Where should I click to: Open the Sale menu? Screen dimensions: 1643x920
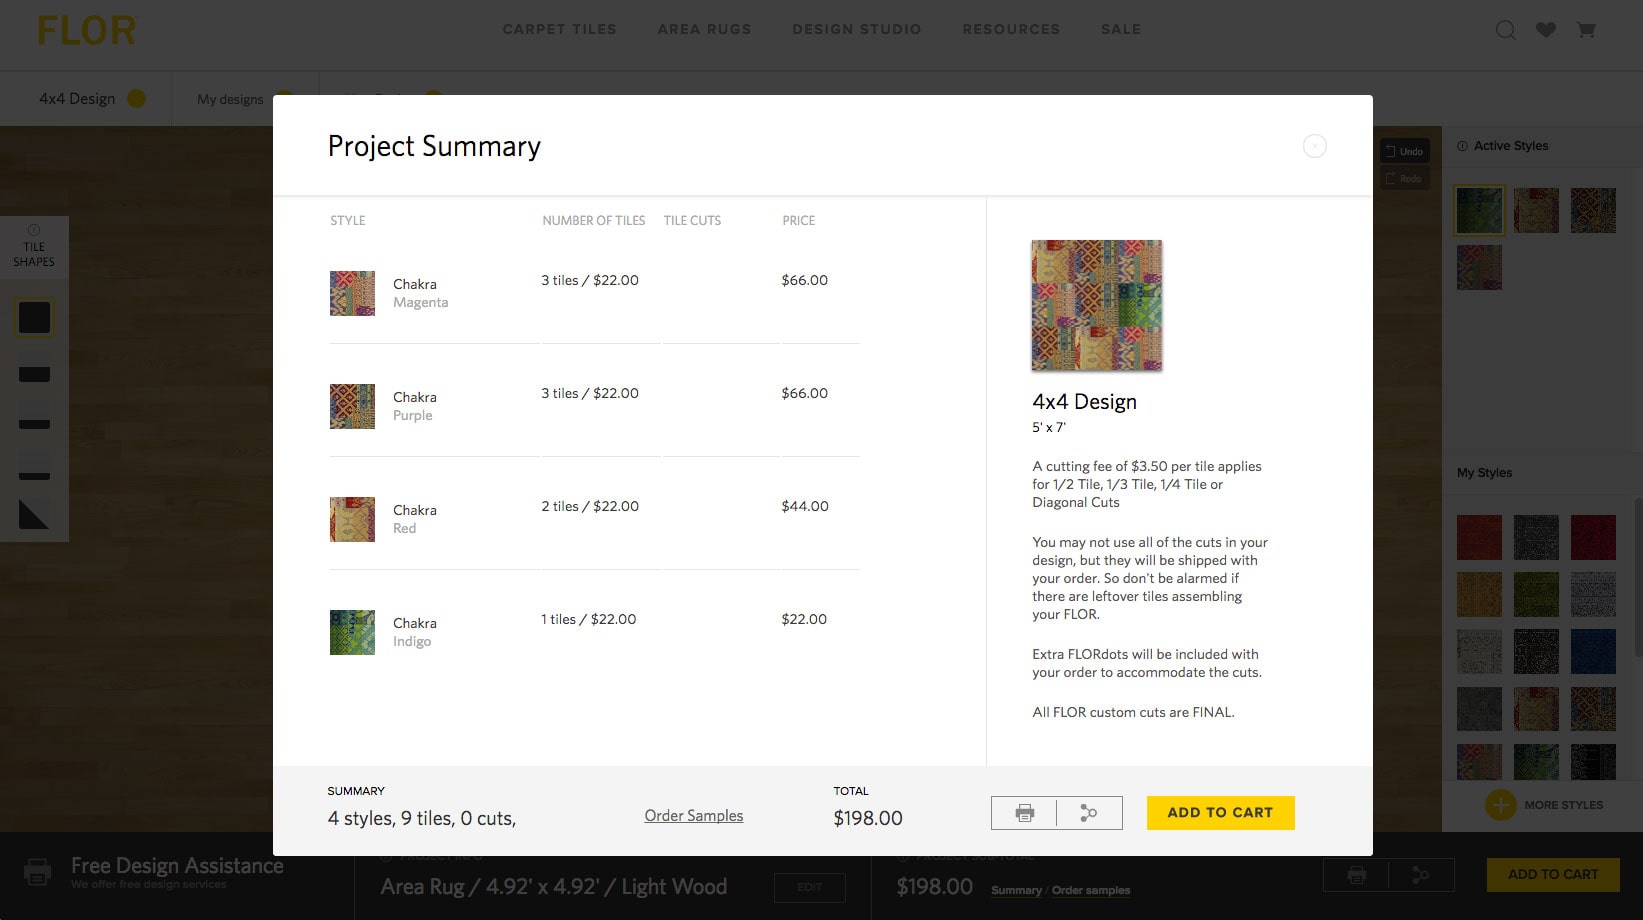pyautogui.click(x=1121, y=29)
